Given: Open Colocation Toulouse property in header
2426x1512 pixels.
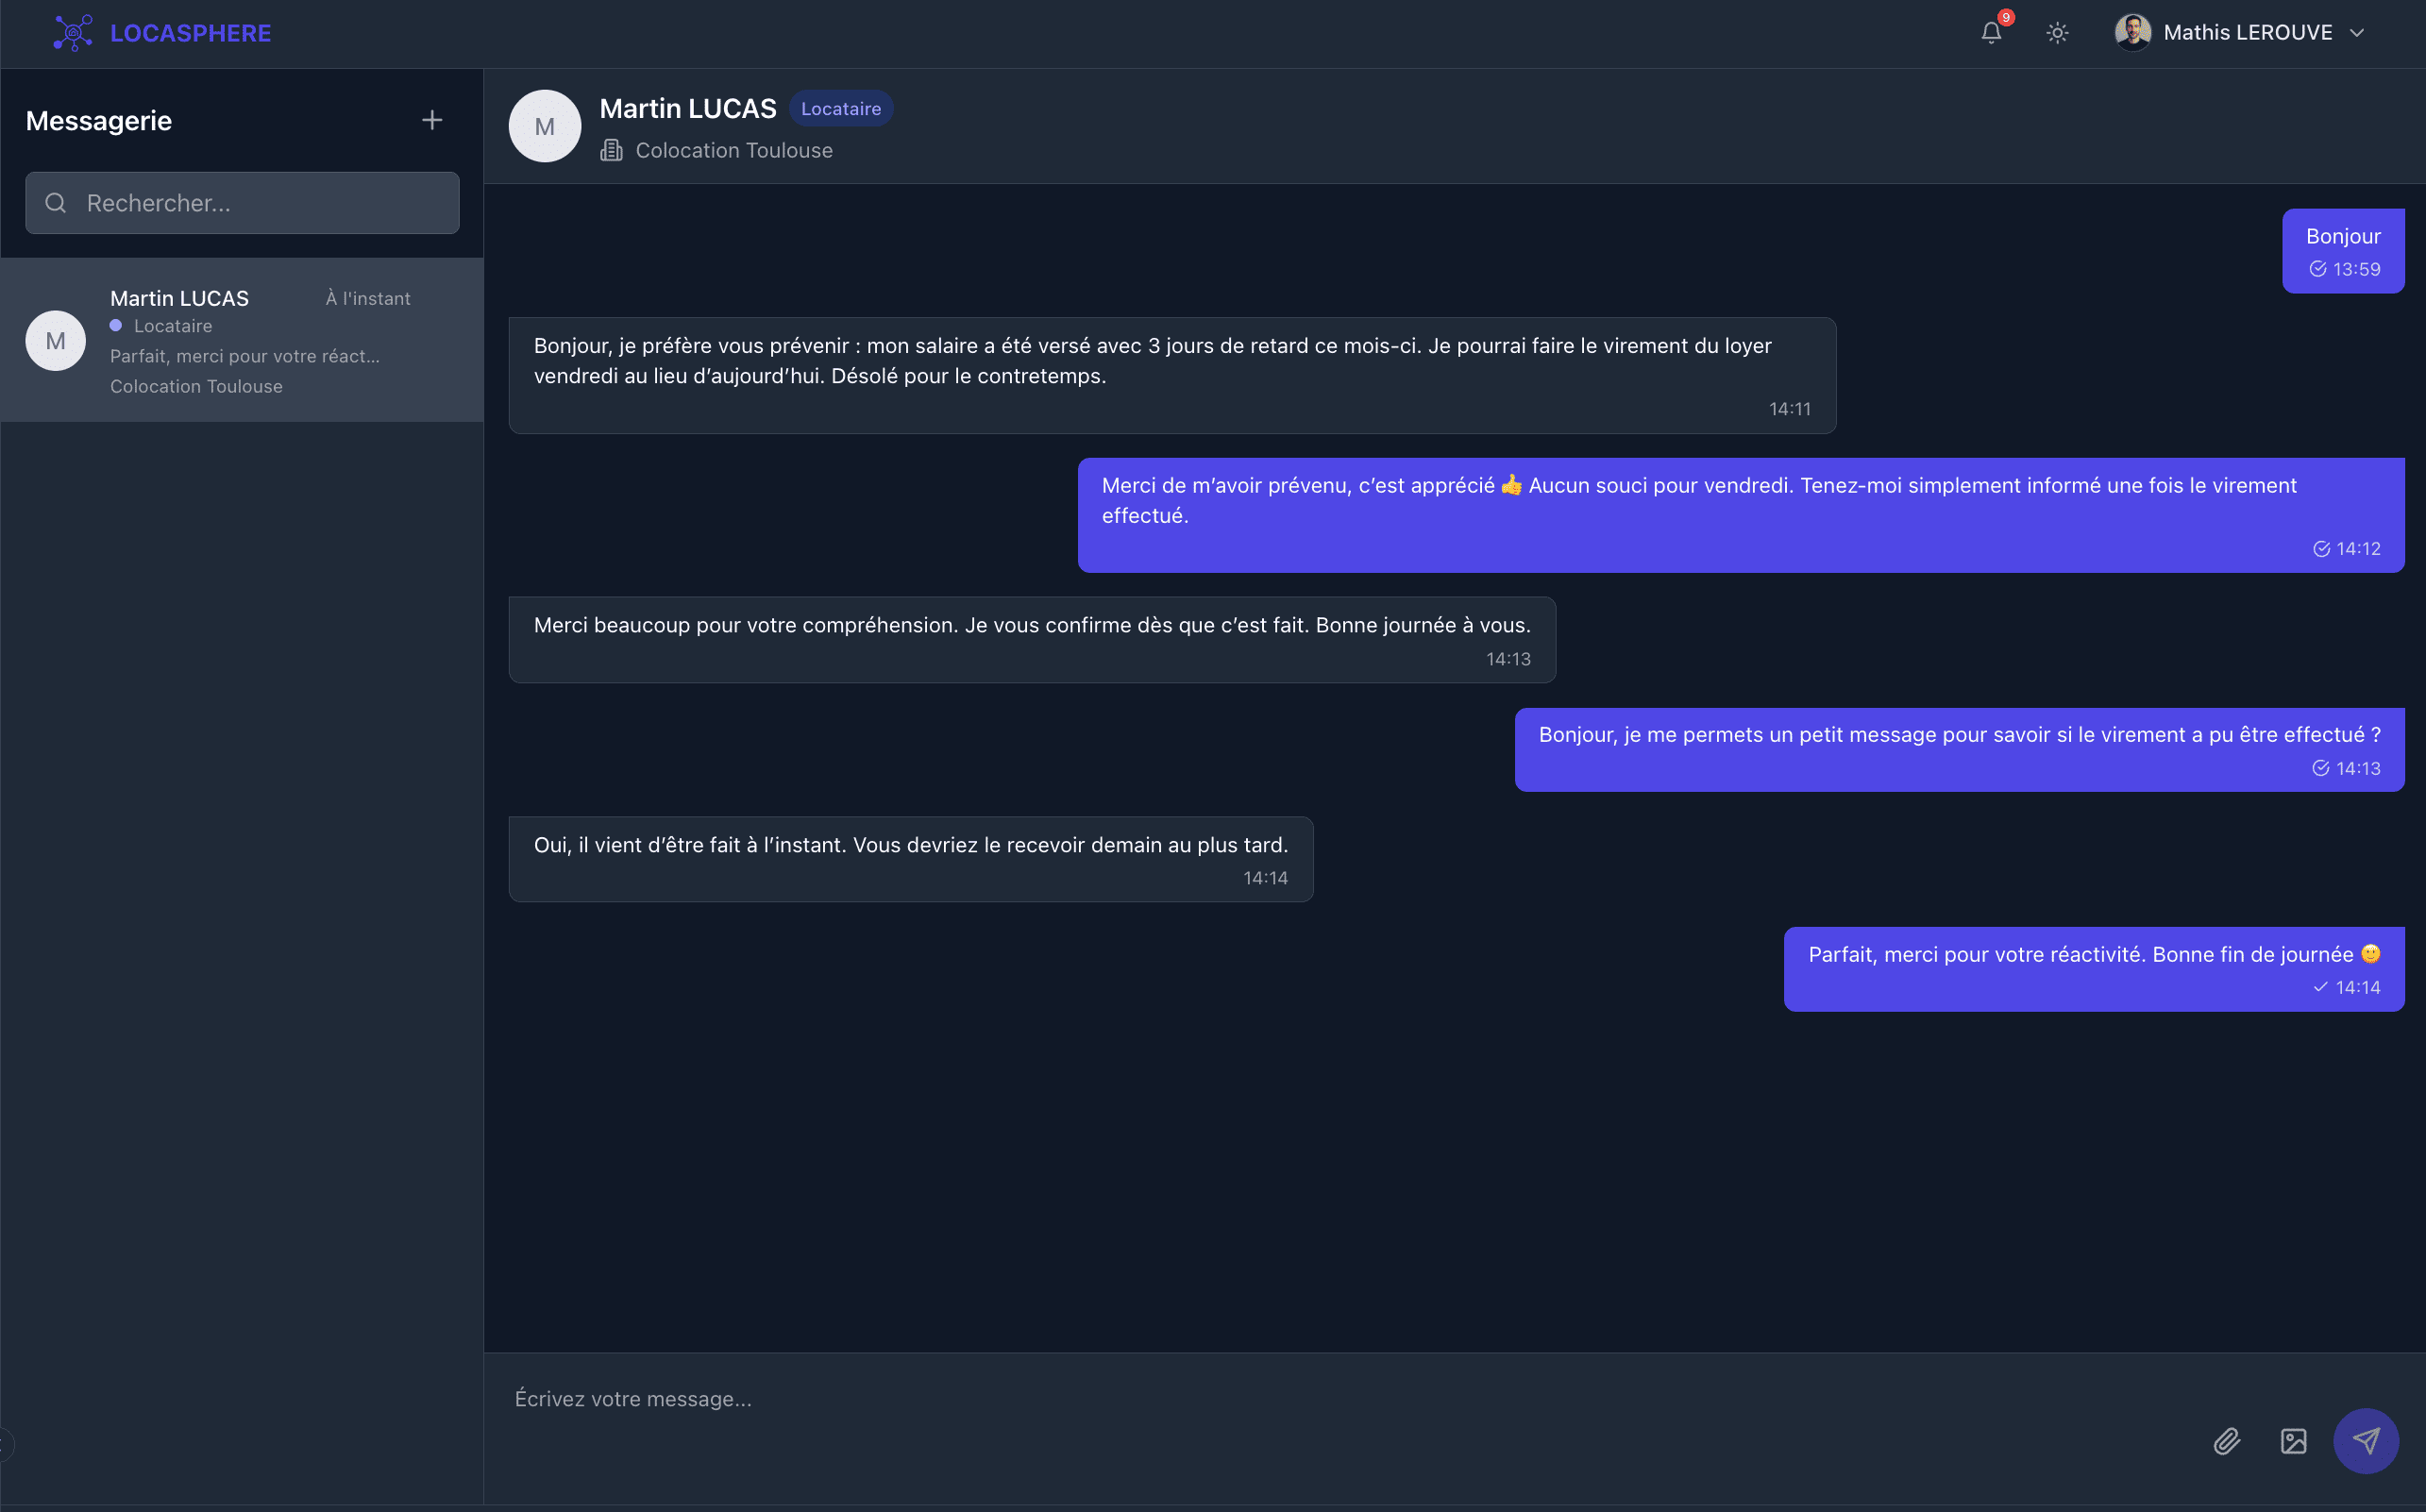Looking at the screenshot, I should [x=734, y=151].
